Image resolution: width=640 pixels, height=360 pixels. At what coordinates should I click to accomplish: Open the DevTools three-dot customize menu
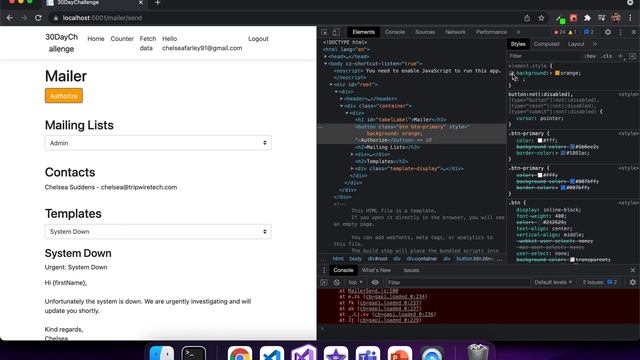click(621, 32)
